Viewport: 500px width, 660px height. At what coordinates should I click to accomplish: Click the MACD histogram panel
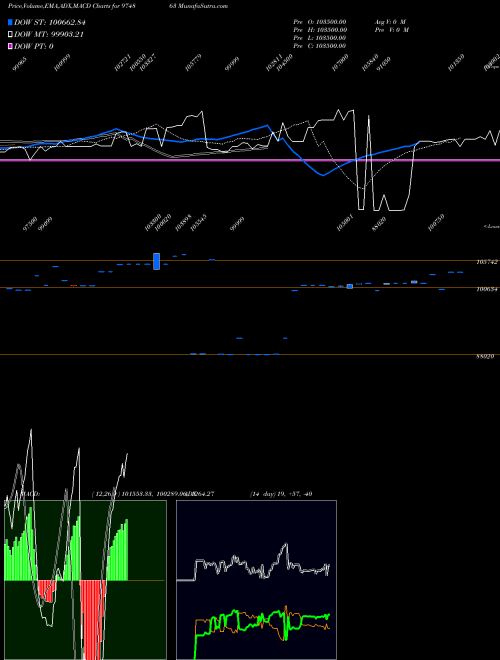85,580
